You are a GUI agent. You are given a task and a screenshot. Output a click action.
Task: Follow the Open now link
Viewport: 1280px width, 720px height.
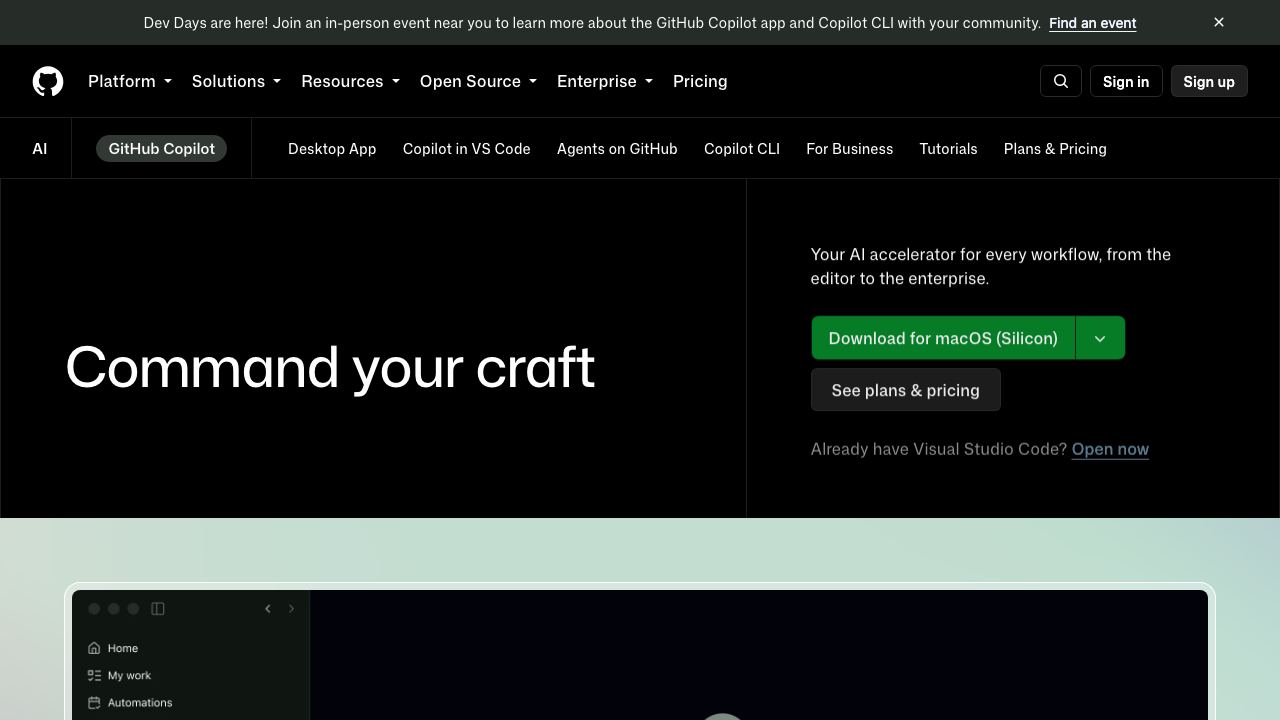click(x=1110, y=449)
